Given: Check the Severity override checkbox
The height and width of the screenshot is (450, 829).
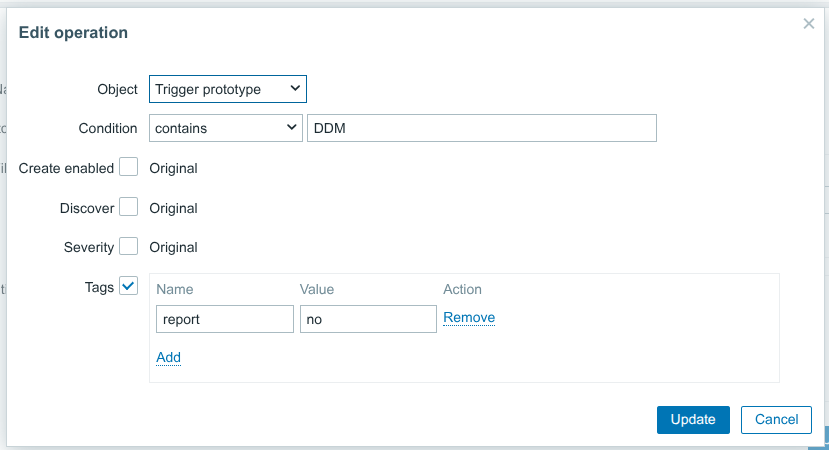Looking at the screenshot, I should click(128, 246).
